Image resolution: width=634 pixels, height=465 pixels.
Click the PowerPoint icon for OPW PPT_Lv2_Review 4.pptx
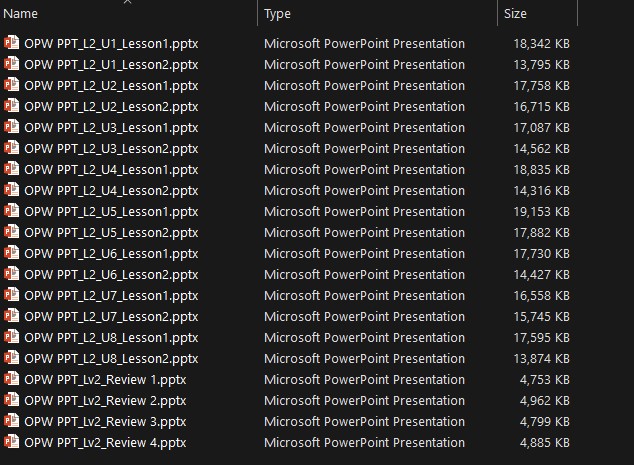click(x=11, y=442)
